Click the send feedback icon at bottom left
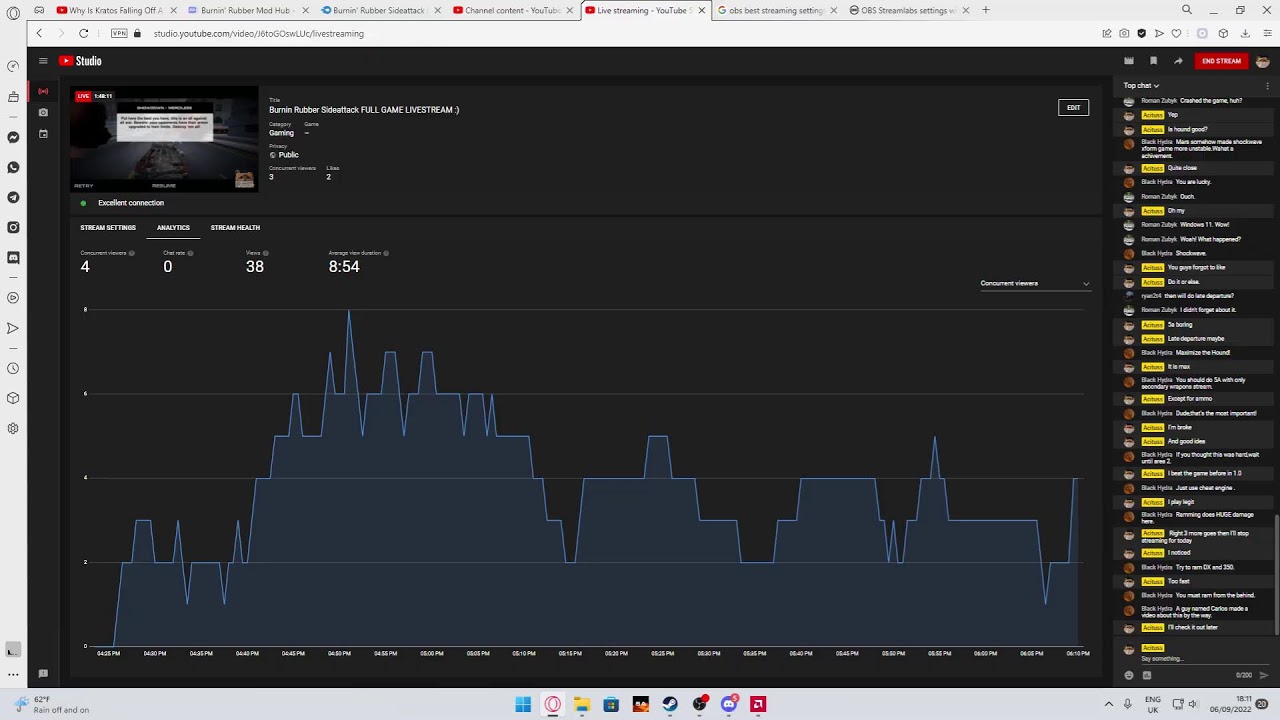1280x720 pixels. click(x=43, y=674)
